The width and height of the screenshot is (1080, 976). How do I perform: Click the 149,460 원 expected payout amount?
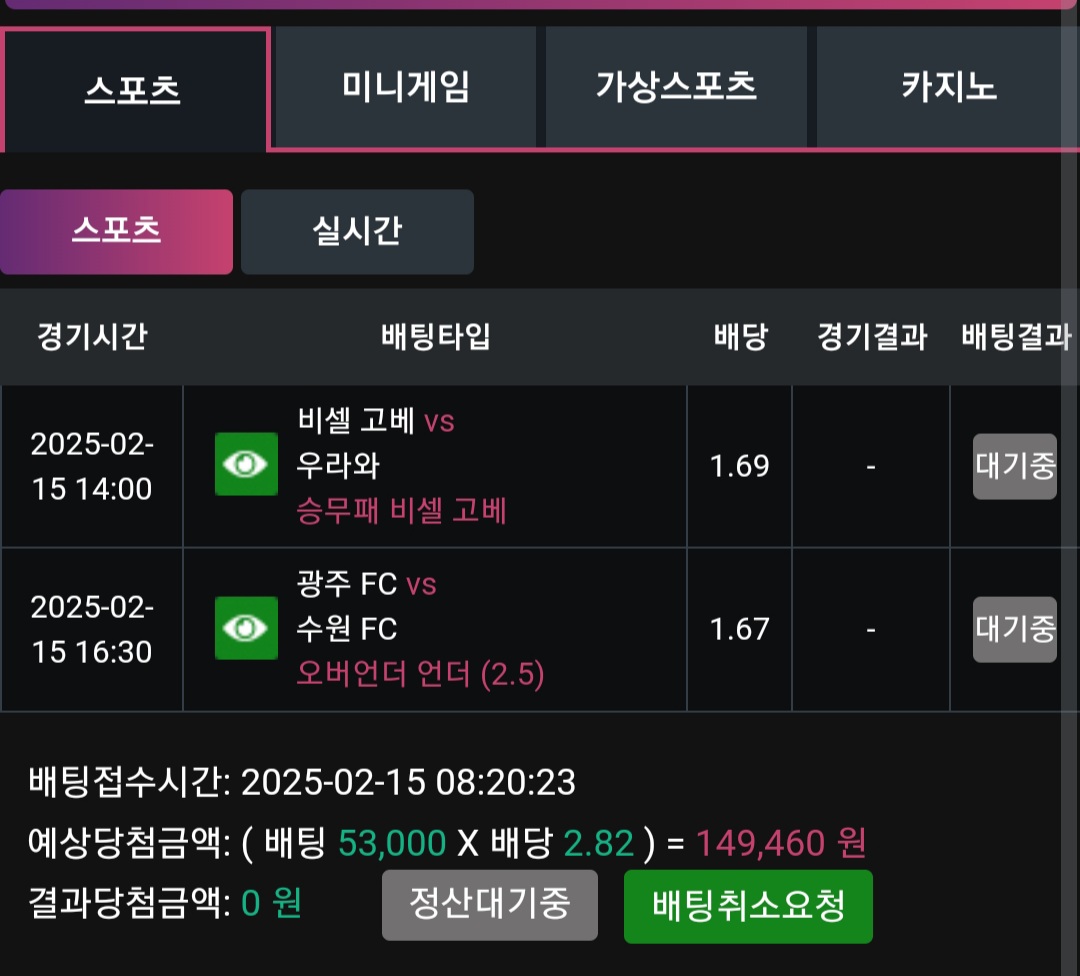point(780,844)
